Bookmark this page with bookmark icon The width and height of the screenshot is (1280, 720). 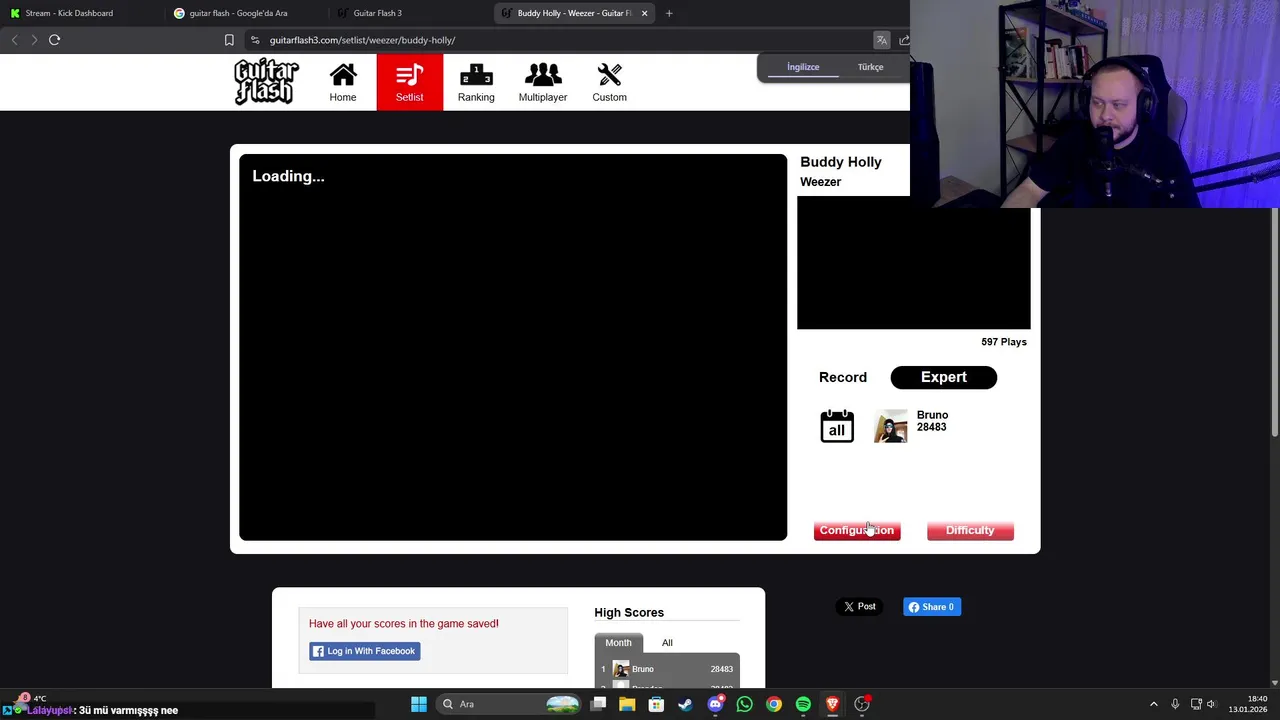click(x=229, y=40)
